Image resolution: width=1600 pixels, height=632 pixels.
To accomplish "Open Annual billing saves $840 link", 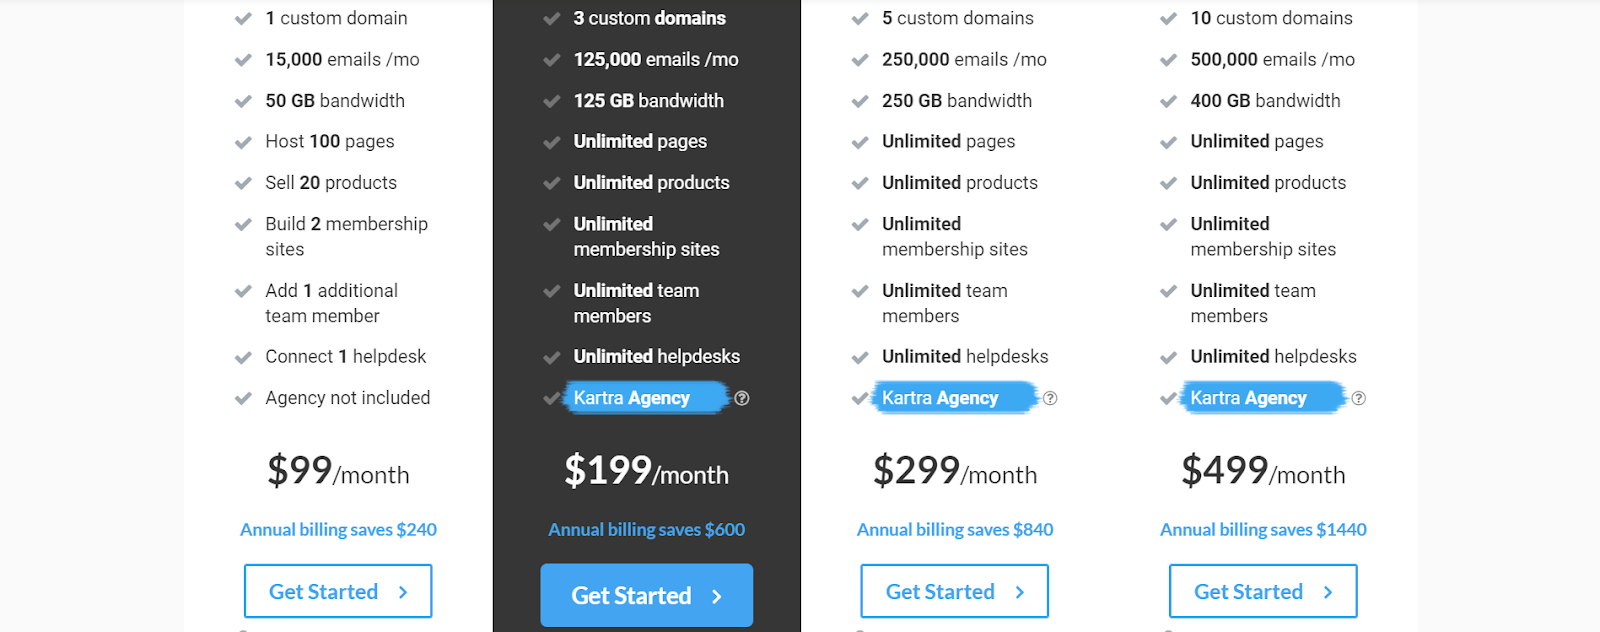I will [955, 530].
